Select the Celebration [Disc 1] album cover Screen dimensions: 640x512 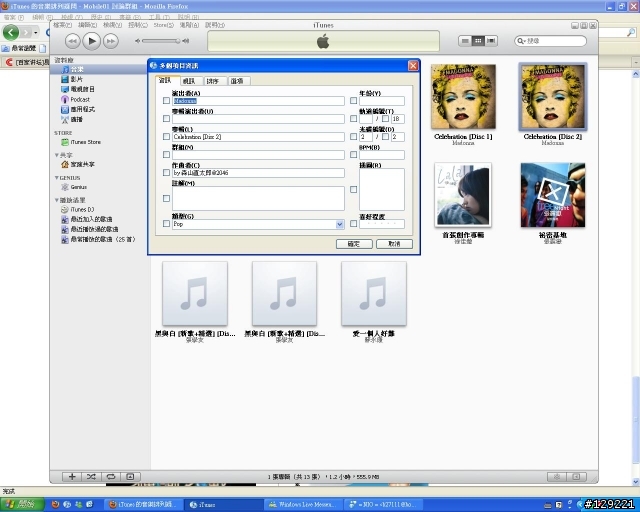(x=463, y=97)
